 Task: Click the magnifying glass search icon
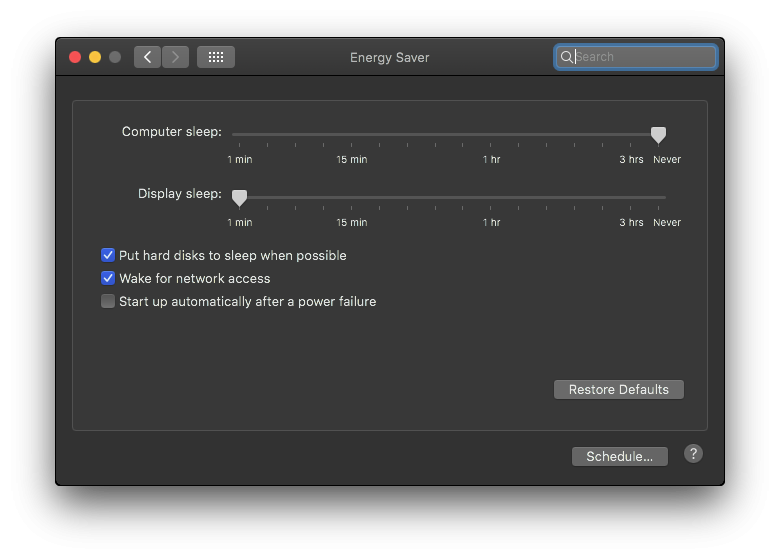566,57
